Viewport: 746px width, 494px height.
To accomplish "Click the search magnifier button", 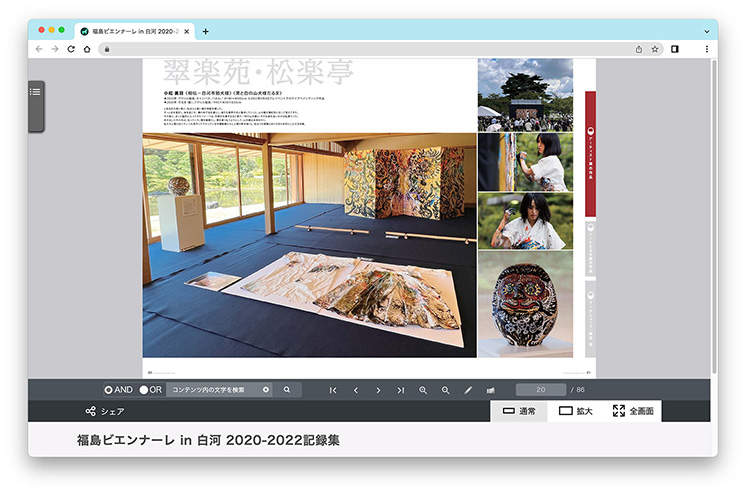I will pyautogui.click(x=286, y=390).
